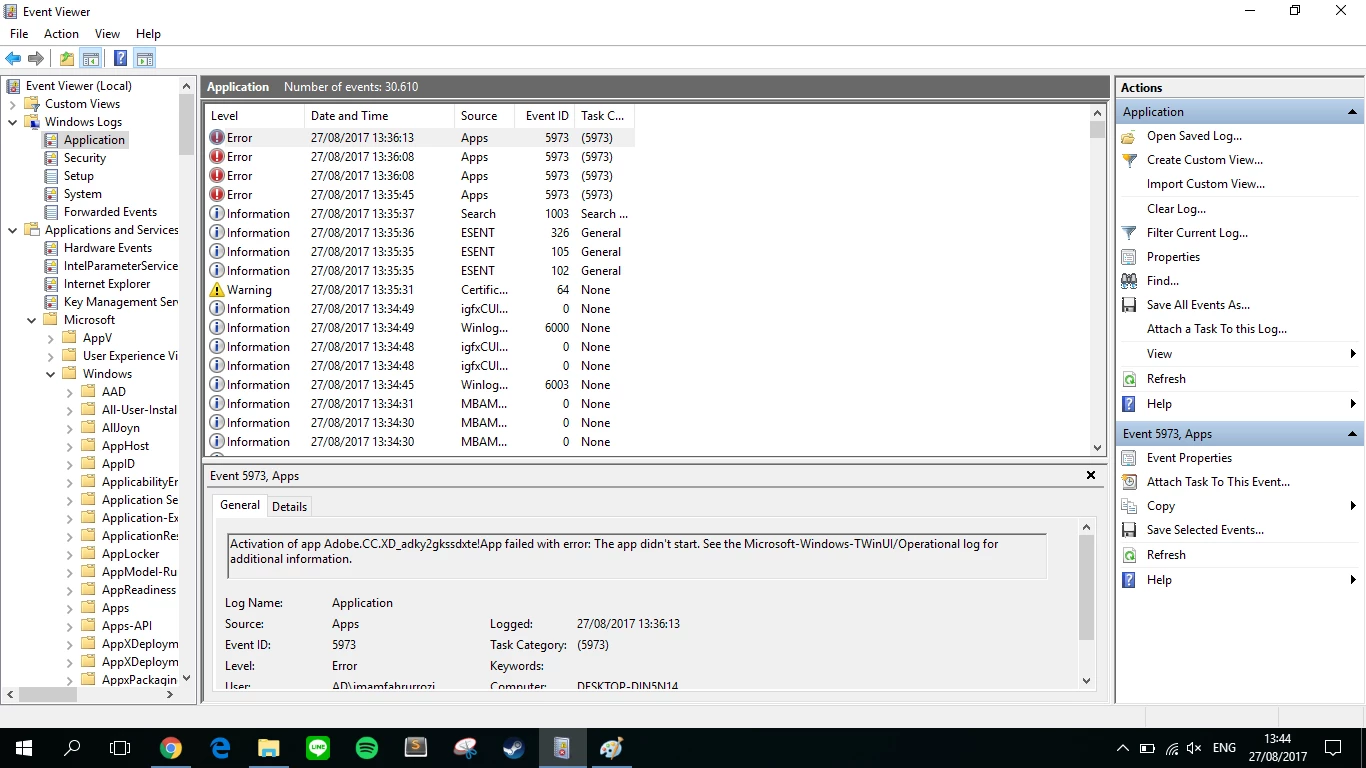Sort by the Date and Time column header
Screen dimensions: 1366x768
coord(379,116)
